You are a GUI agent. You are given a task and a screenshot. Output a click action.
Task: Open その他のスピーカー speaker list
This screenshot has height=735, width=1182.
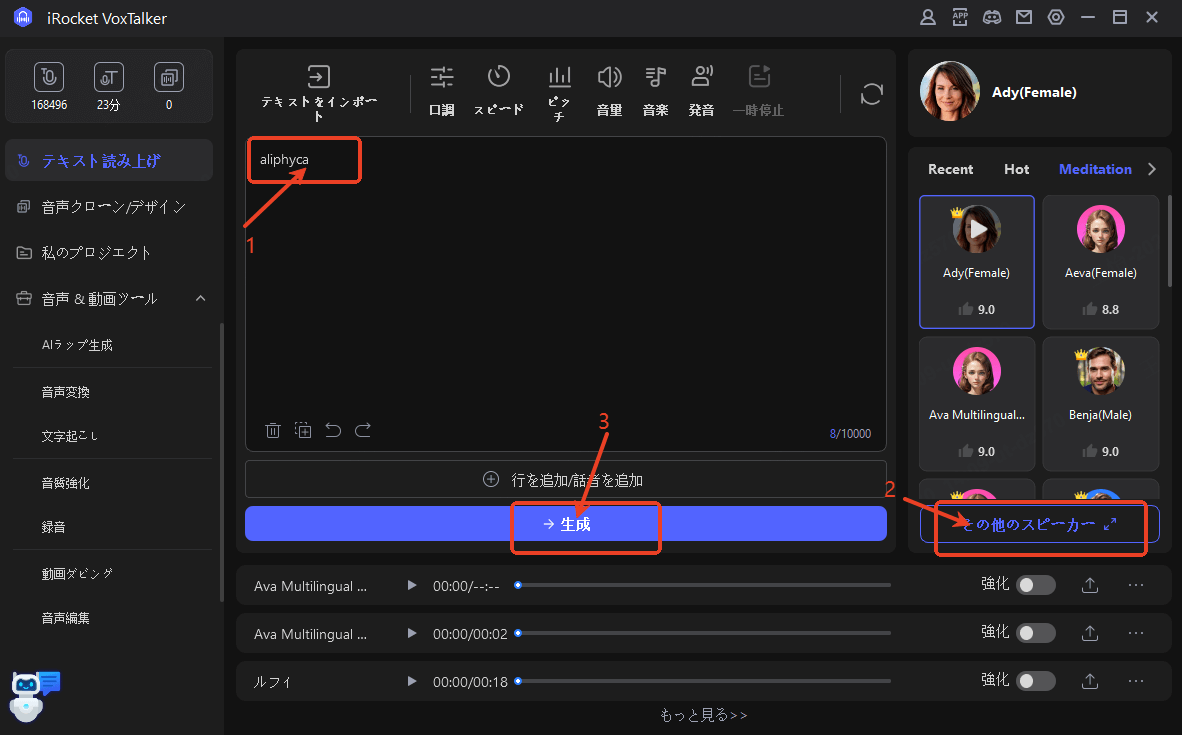pos(1039,524)
